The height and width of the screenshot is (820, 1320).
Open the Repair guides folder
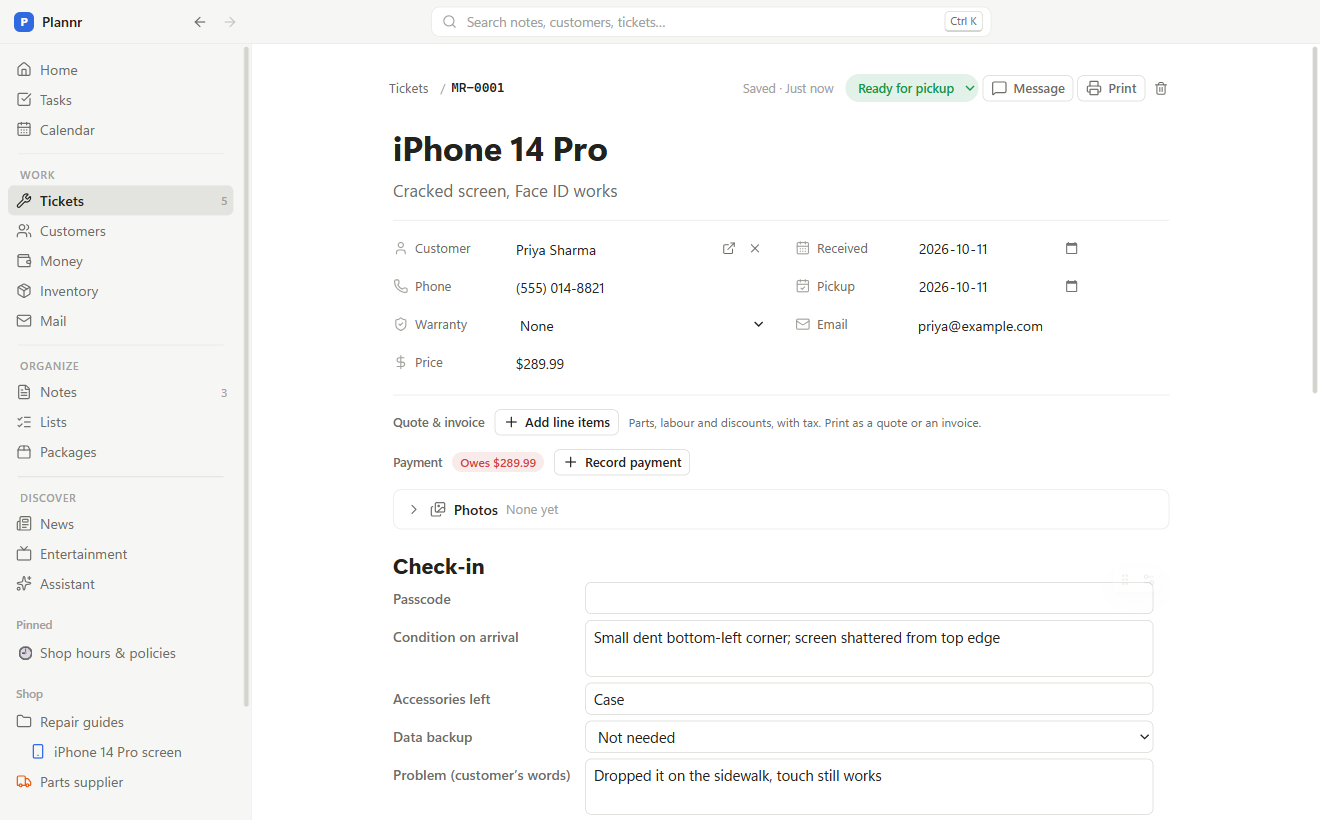121,722
